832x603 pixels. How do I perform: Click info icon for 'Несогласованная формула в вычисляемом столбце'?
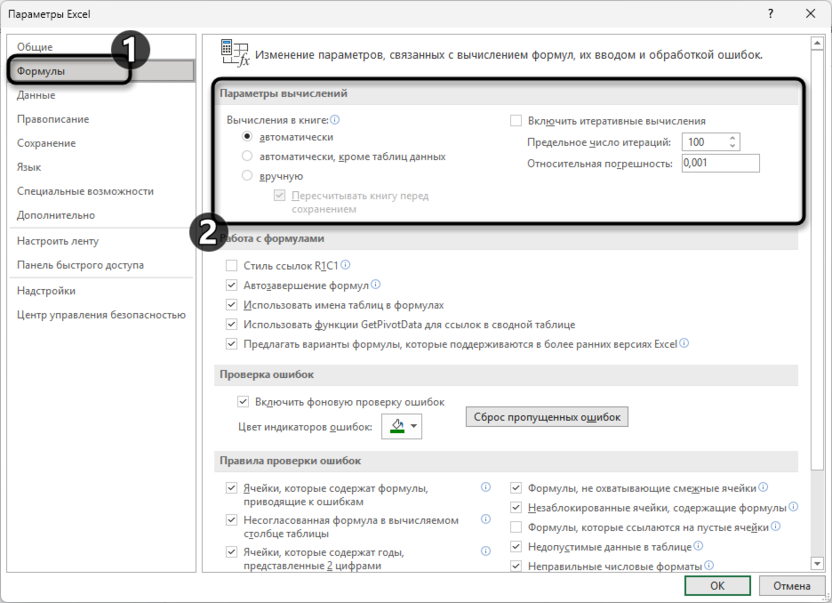(486, 519)
